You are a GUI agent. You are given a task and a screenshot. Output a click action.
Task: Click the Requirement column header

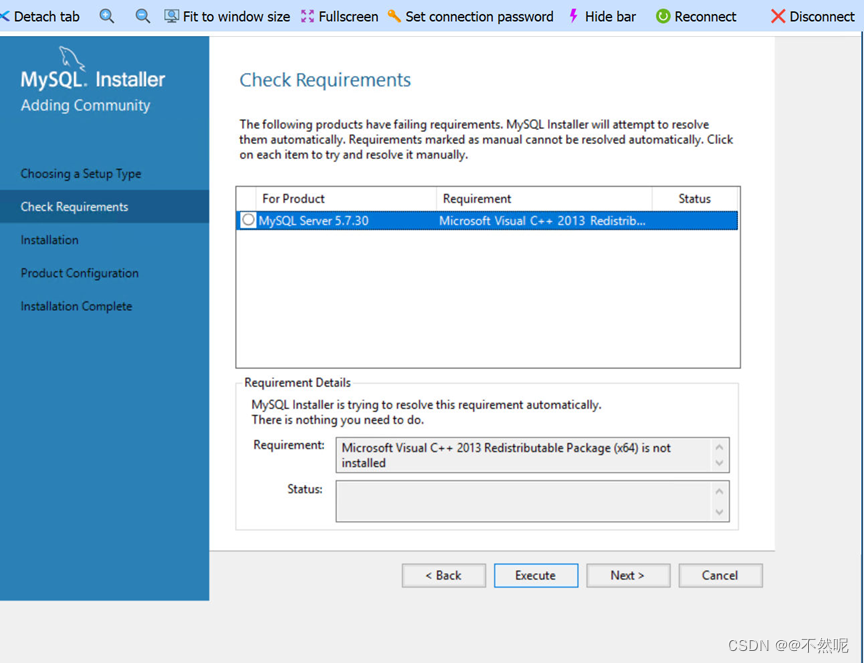(x=544, y=198)
